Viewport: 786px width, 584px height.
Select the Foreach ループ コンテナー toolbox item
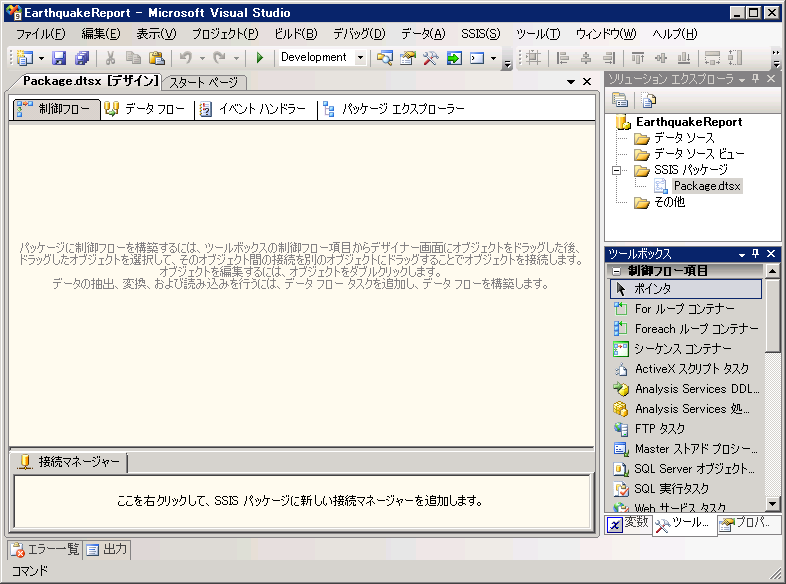pos(686,329)
